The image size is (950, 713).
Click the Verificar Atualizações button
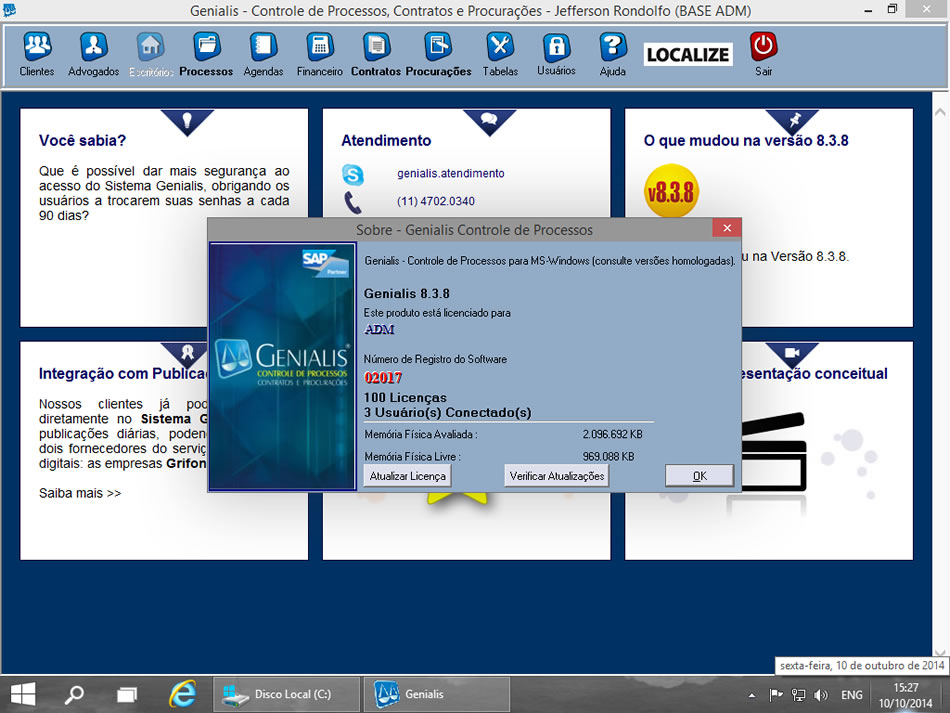(557, 476)
